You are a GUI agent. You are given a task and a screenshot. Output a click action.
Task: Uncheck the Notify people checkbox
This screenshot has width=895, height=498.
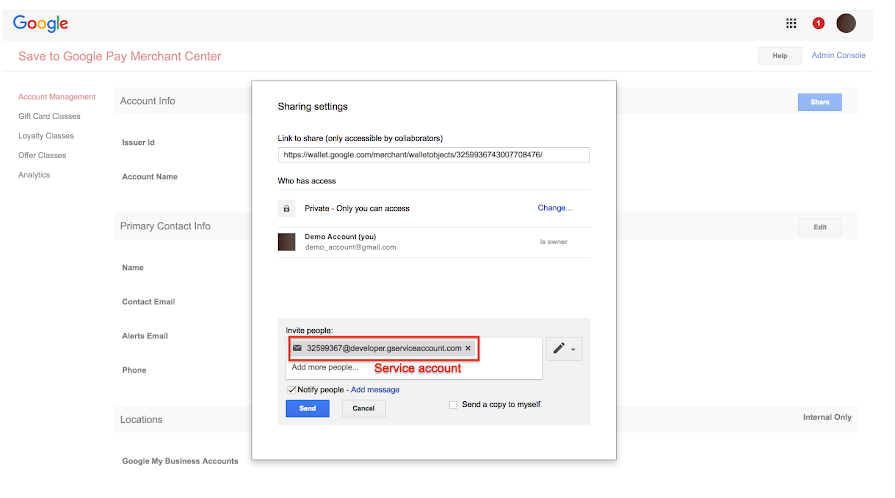click(292, 390)
